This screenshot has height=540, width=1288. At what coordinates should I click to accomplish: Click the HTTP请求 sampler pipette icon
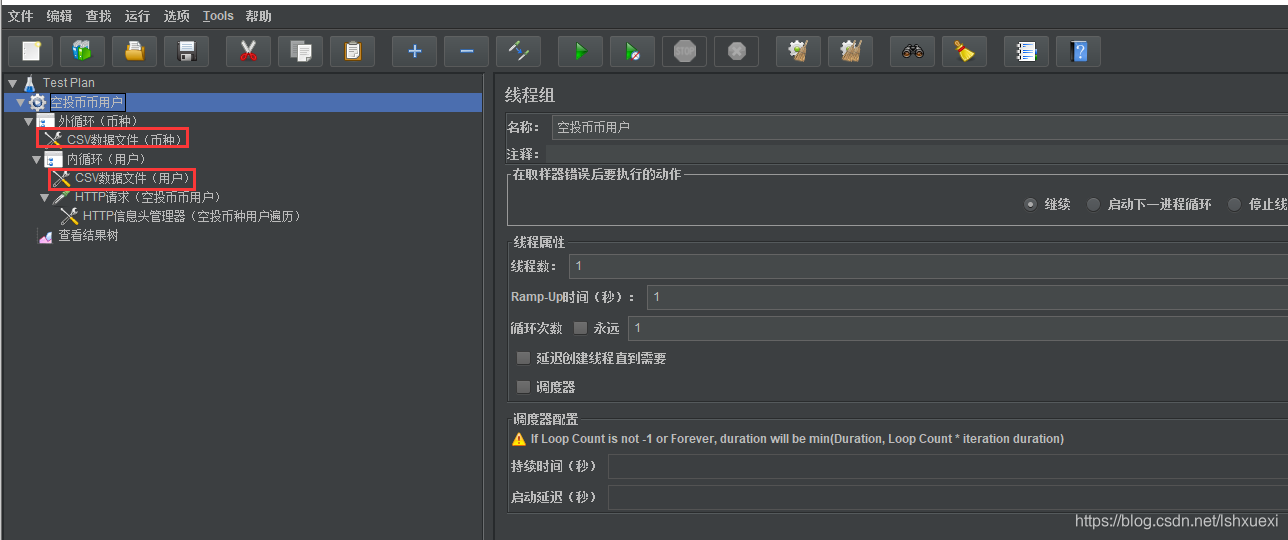tap(61, 197)
